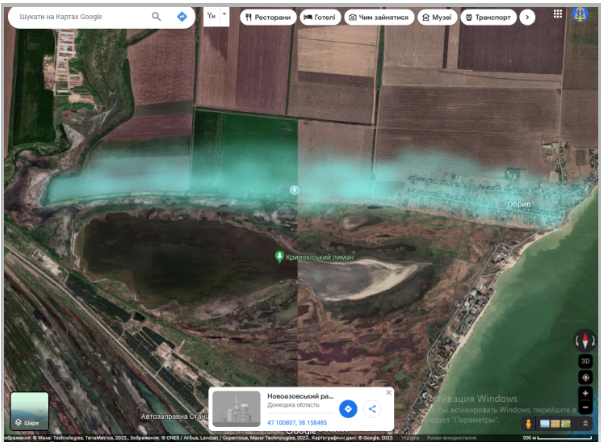Filter by Чим зайнятися
This screenshot has height=442, width=602.
point(378,17)
